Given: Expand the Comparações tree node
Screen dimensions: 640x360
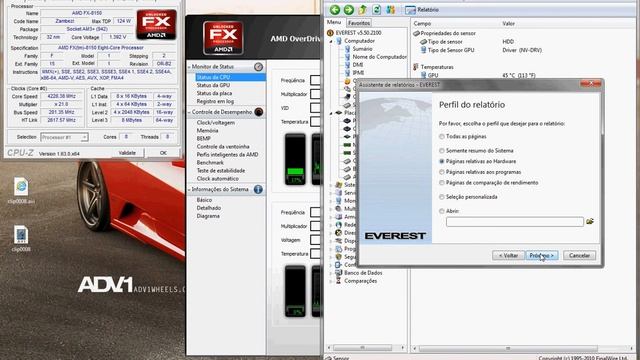Looking at the screenshot, I should coord(331,281).
